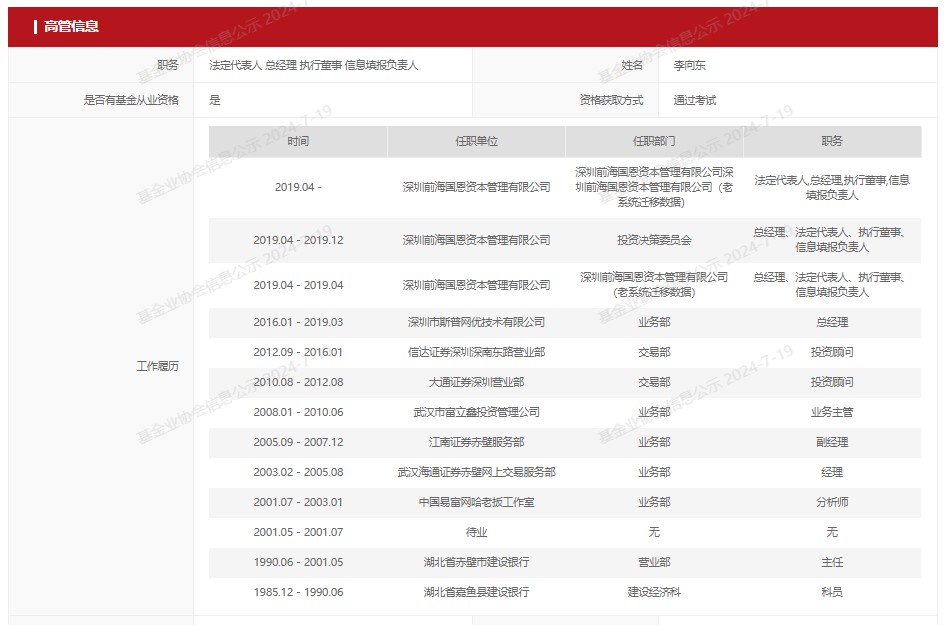Click the 营业部 department cell
This screenshot has width=945, height=625.
[654, 562]
